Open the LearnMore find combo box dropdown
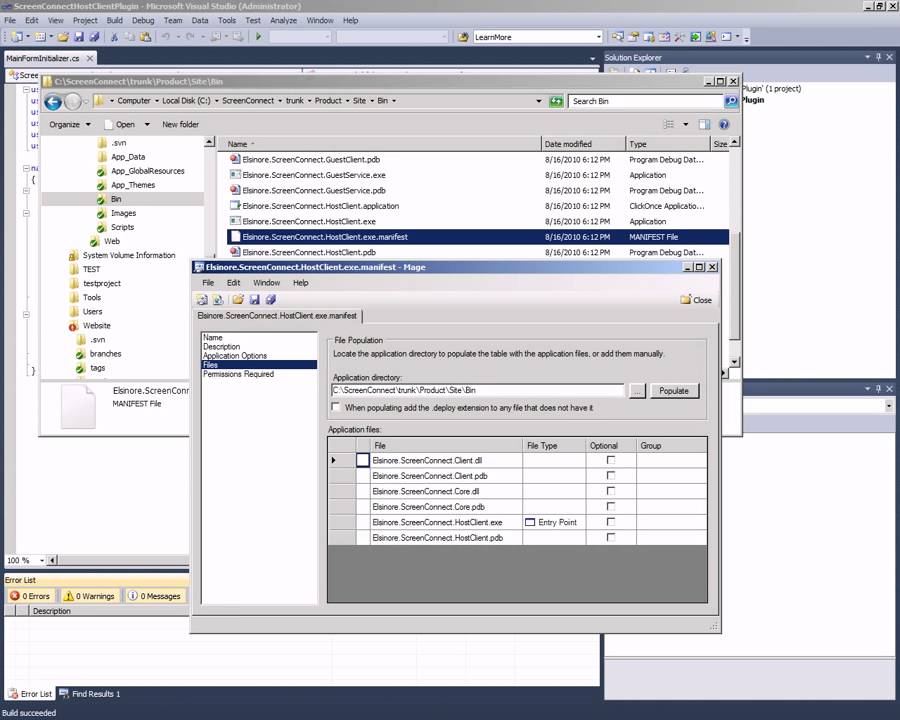This screenshot has width=900, height=720. click(598, 37)
